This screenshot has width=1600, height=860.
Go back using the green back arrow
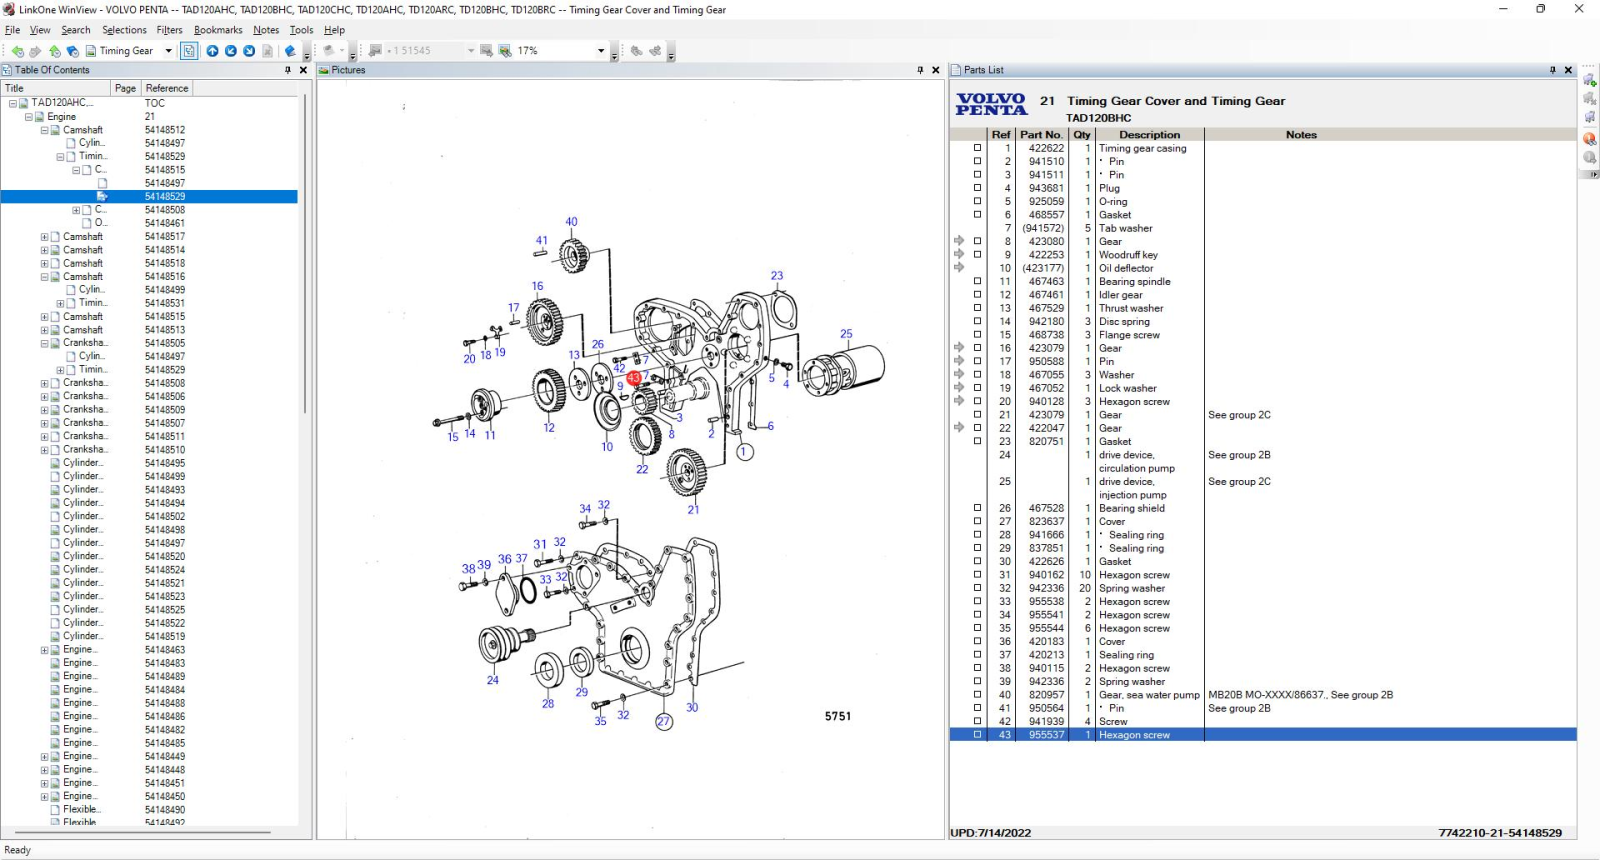[17, 51]
